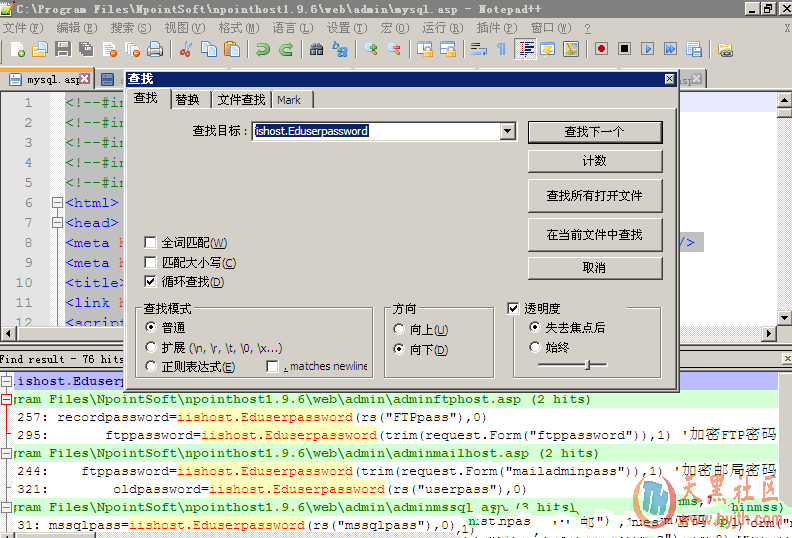The height and width of the screenshot is (538, 792).
Task: Click the 透明度 transparency slider
Action: point(587,366)
